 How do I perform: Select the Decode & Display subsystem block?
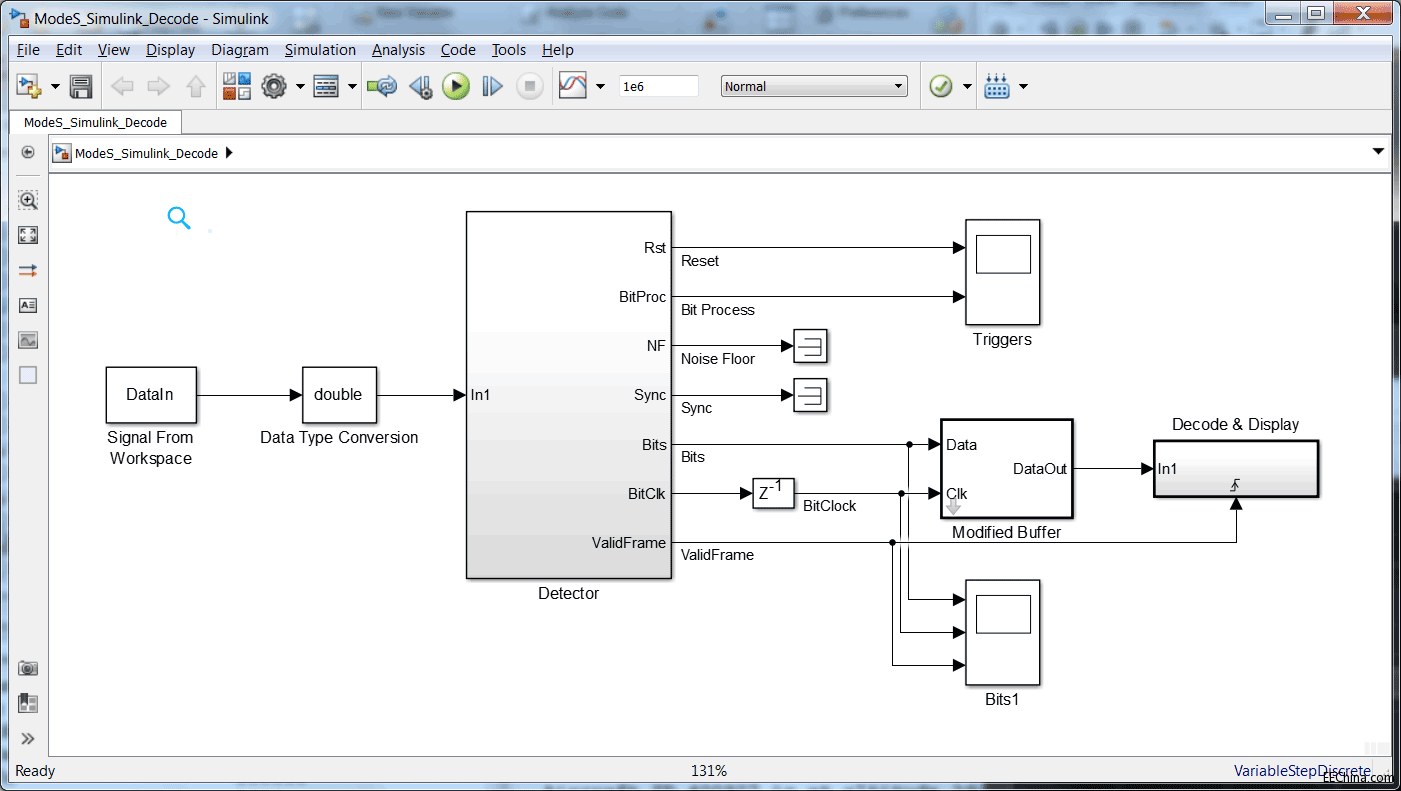[1236, 468]
